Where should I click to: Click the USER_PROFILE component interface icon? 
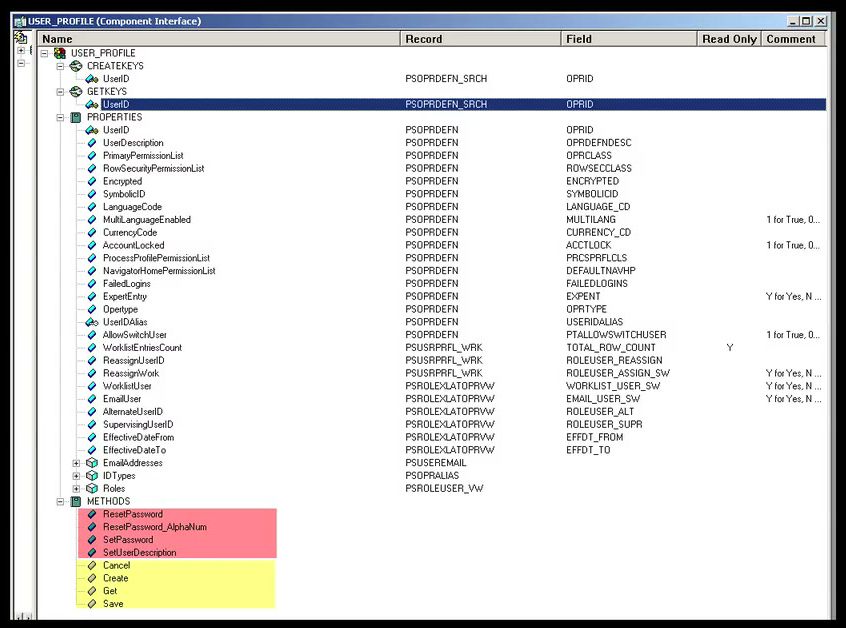pyautogui.click(x=60, y=53)
